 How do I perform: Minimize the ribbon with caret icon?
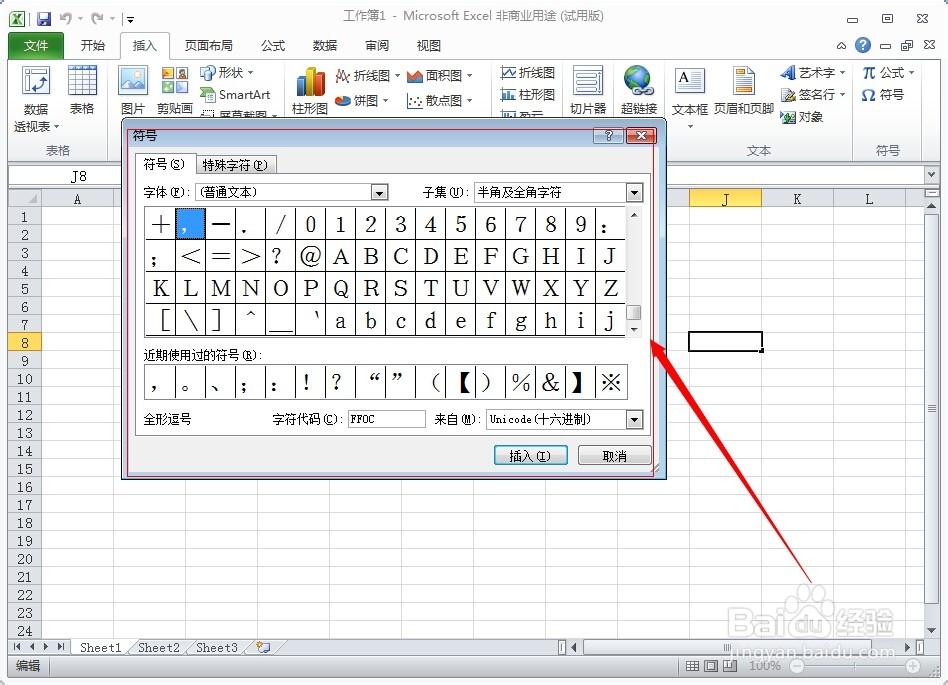842,46
